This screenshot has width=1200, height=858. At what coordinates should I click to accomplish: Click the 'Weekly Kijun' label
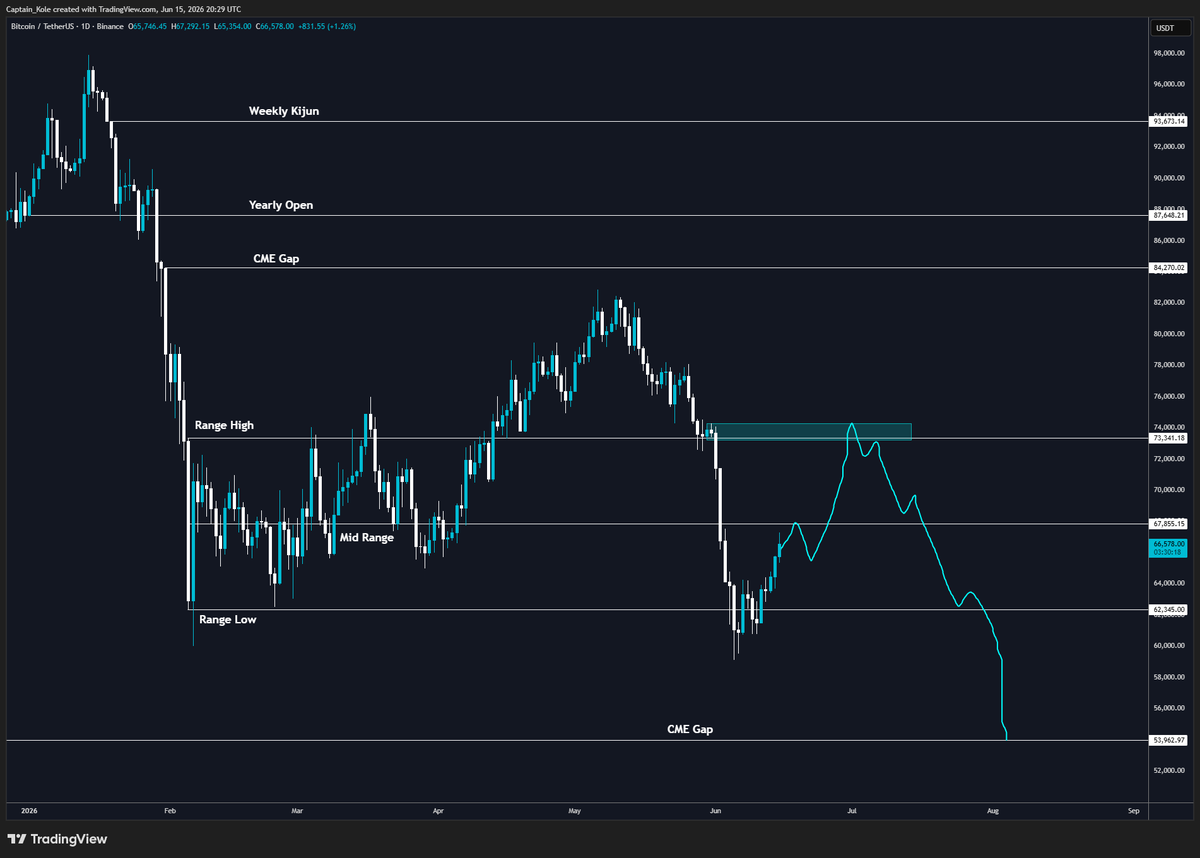pos(284,112)
